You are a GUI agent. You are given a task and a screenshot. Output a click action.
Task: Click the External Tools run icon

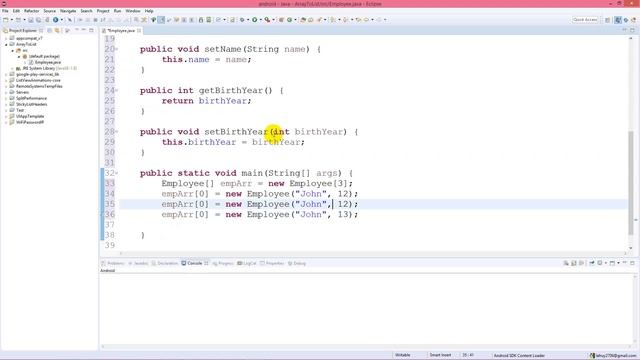tap(267, 20)
